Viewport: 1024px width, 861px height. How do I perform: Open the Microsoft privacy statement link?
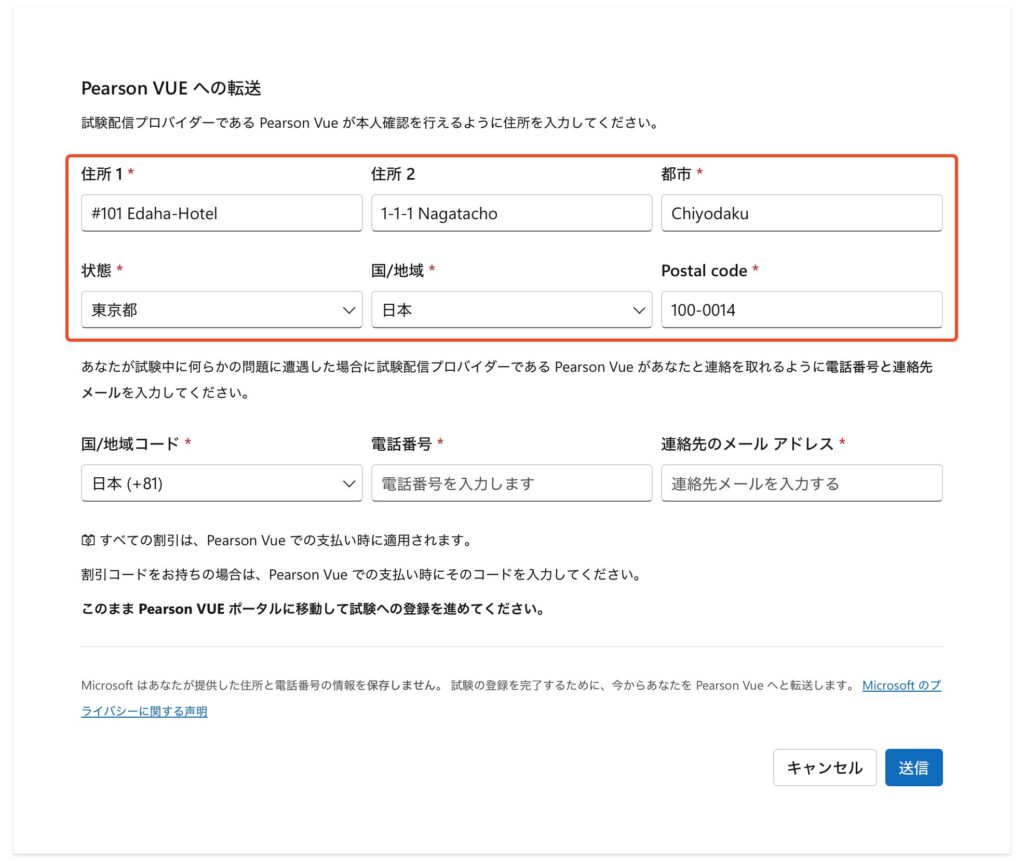pos(901,685)
